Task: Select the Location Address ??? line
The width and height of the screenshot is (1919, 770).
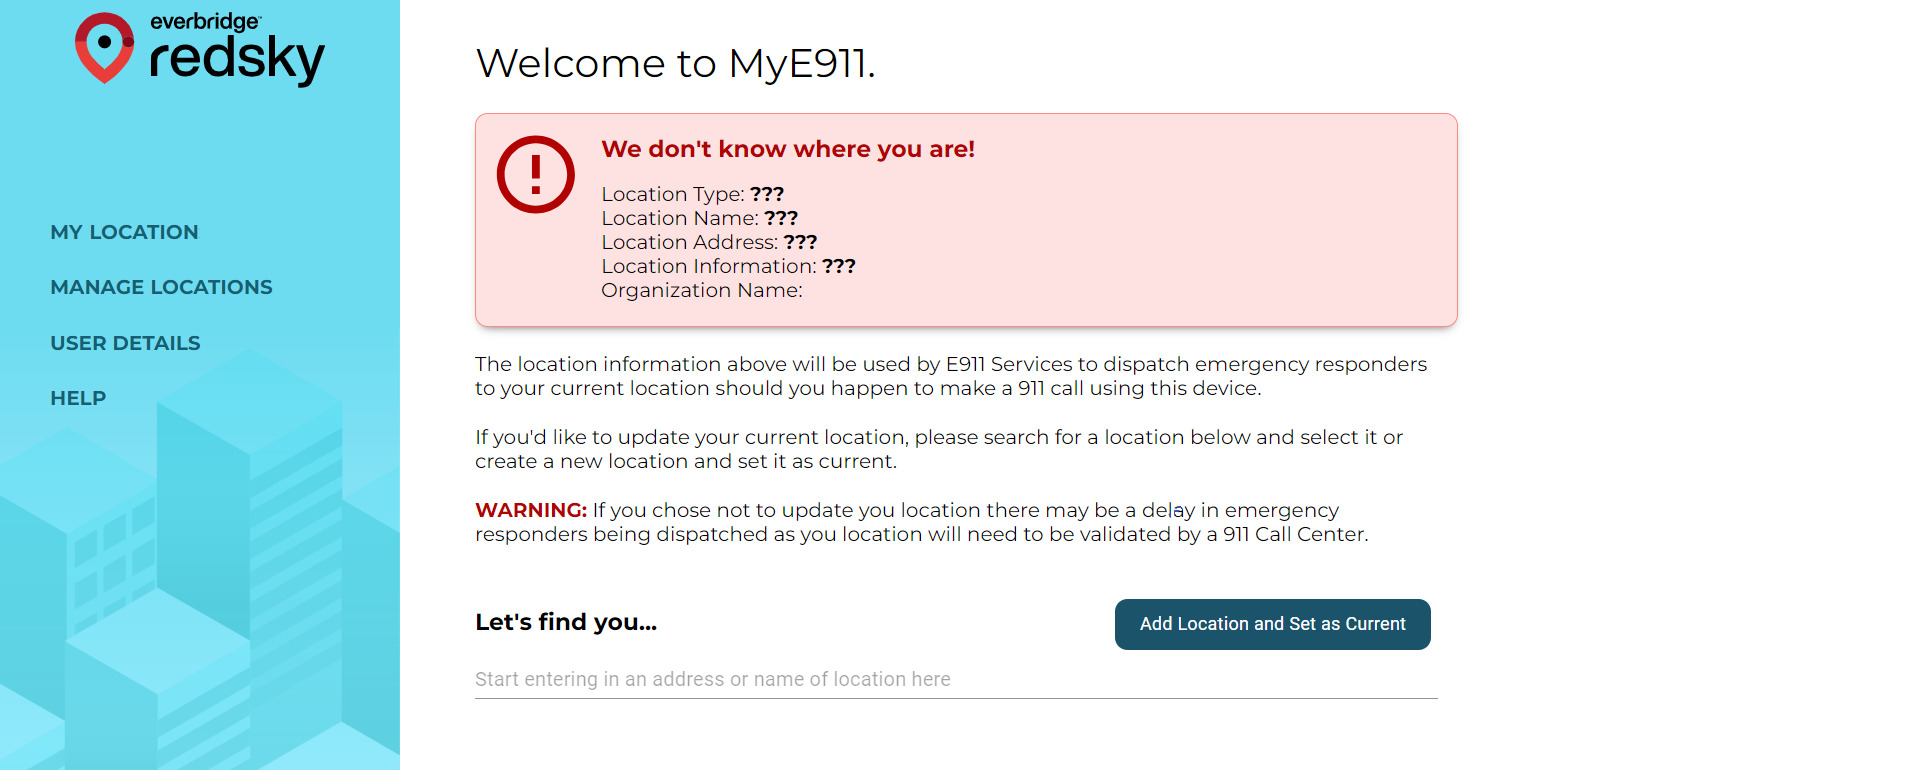Action: coord(709,242)
